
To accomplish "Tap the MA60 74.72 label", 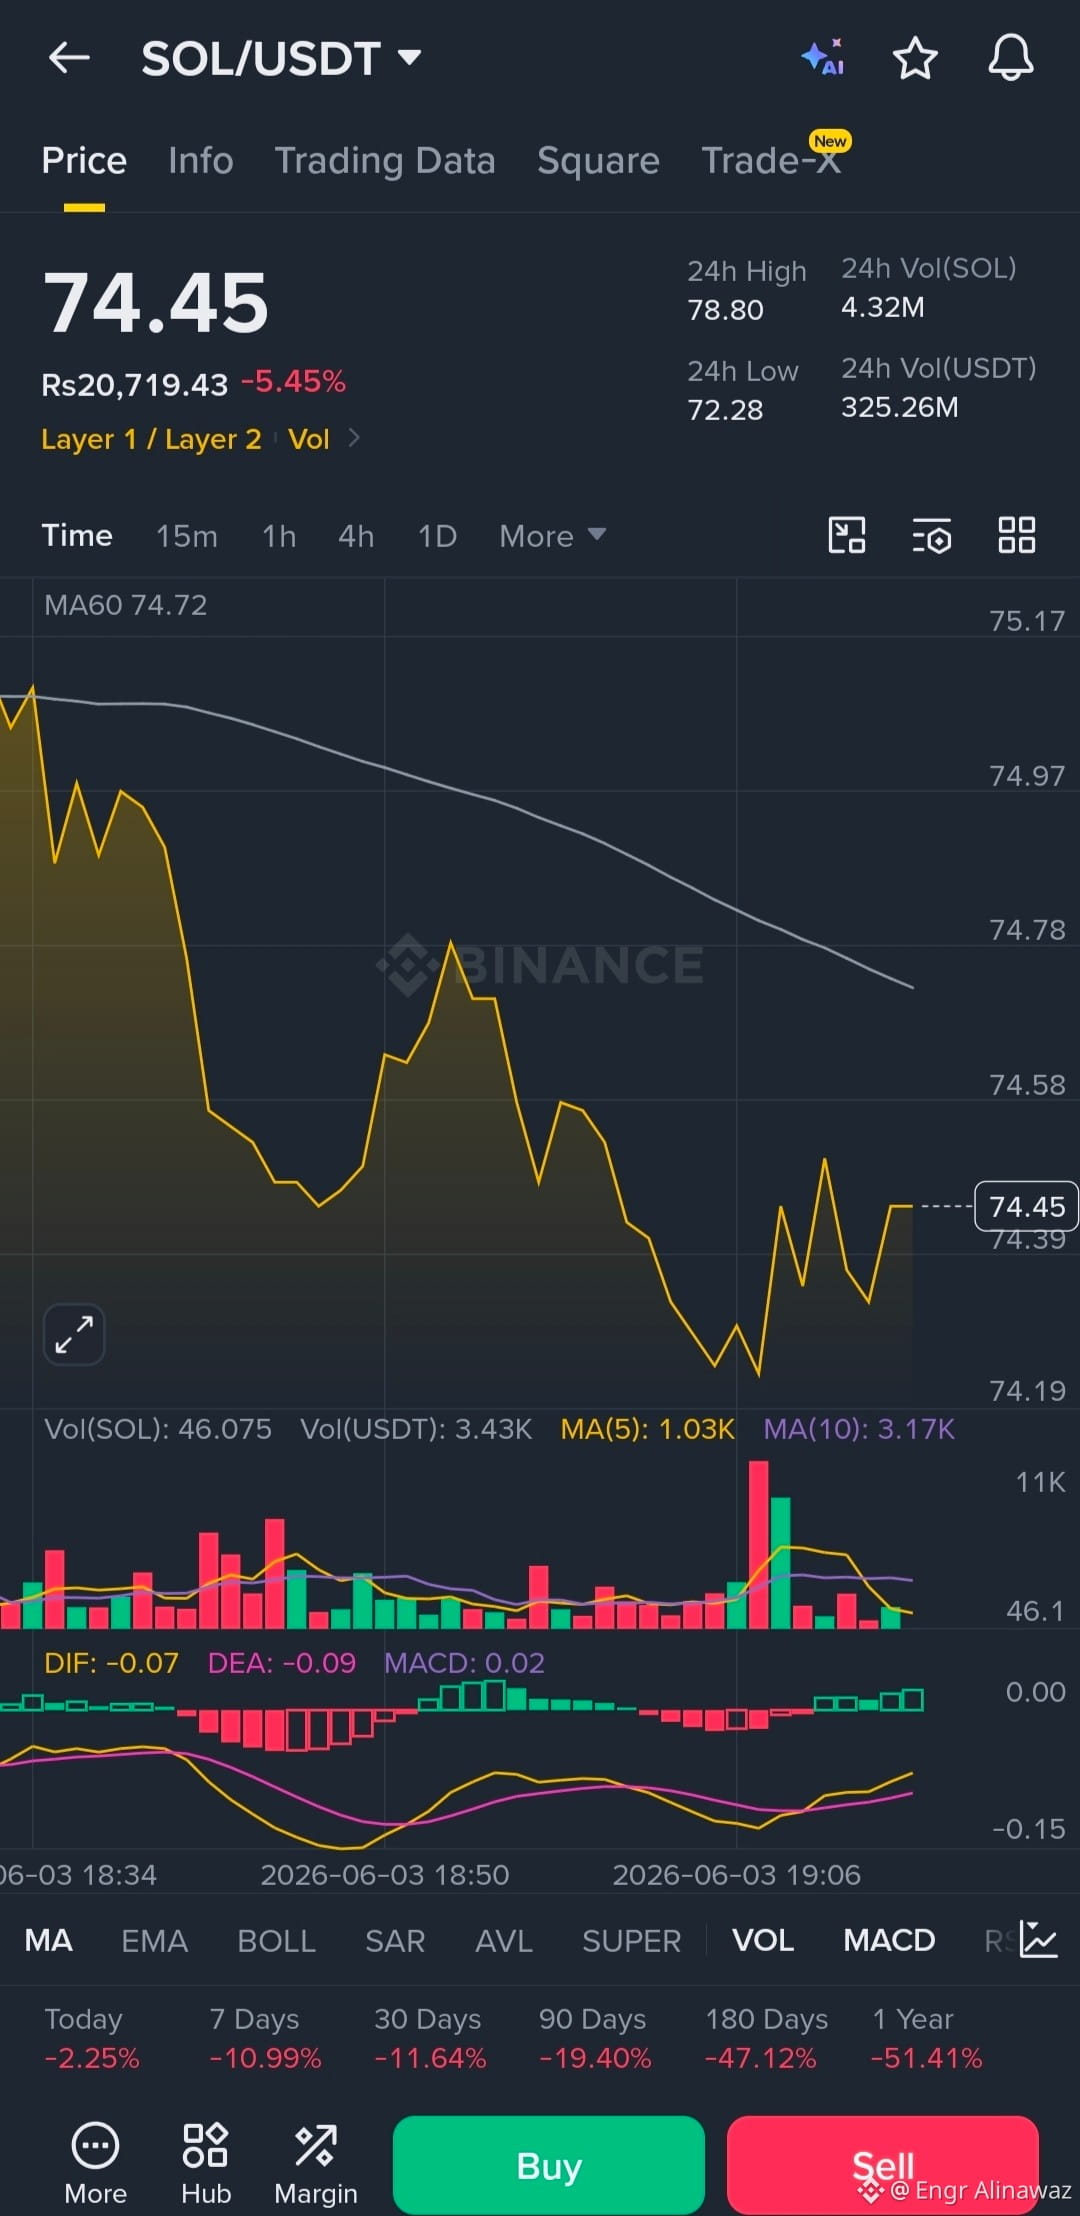I will [126, 605].
